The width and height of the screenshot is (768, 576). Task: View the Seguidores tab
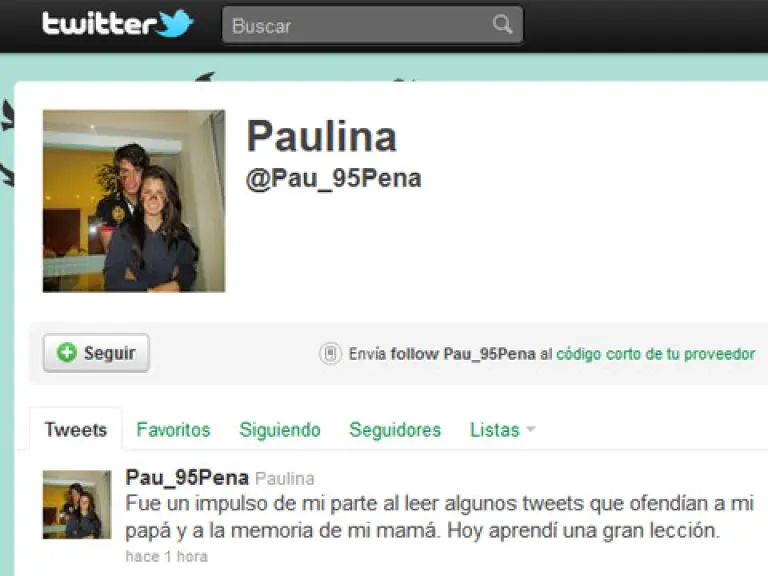pyautogui.click(x=395, y=430)
